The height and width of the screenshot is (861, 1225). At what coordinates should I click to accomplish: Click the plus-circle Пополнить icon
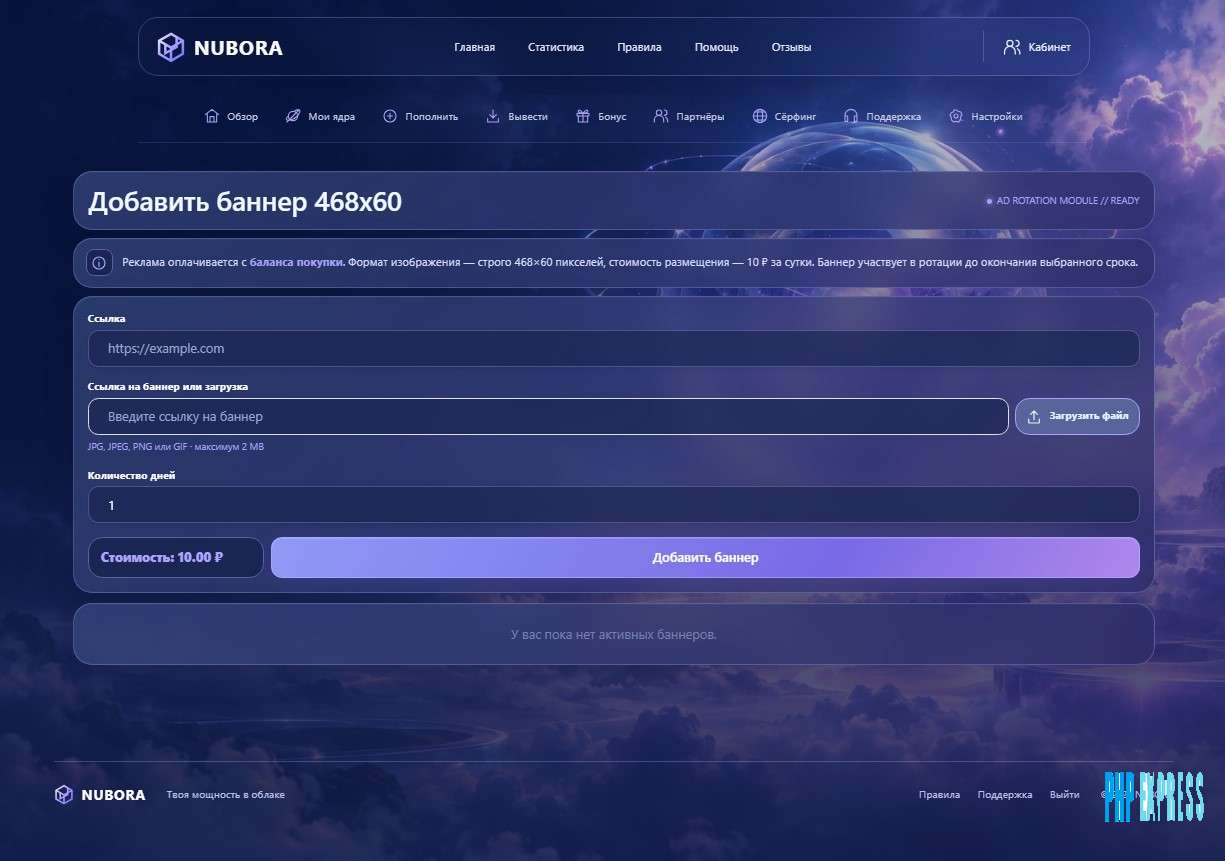point(390,116)
